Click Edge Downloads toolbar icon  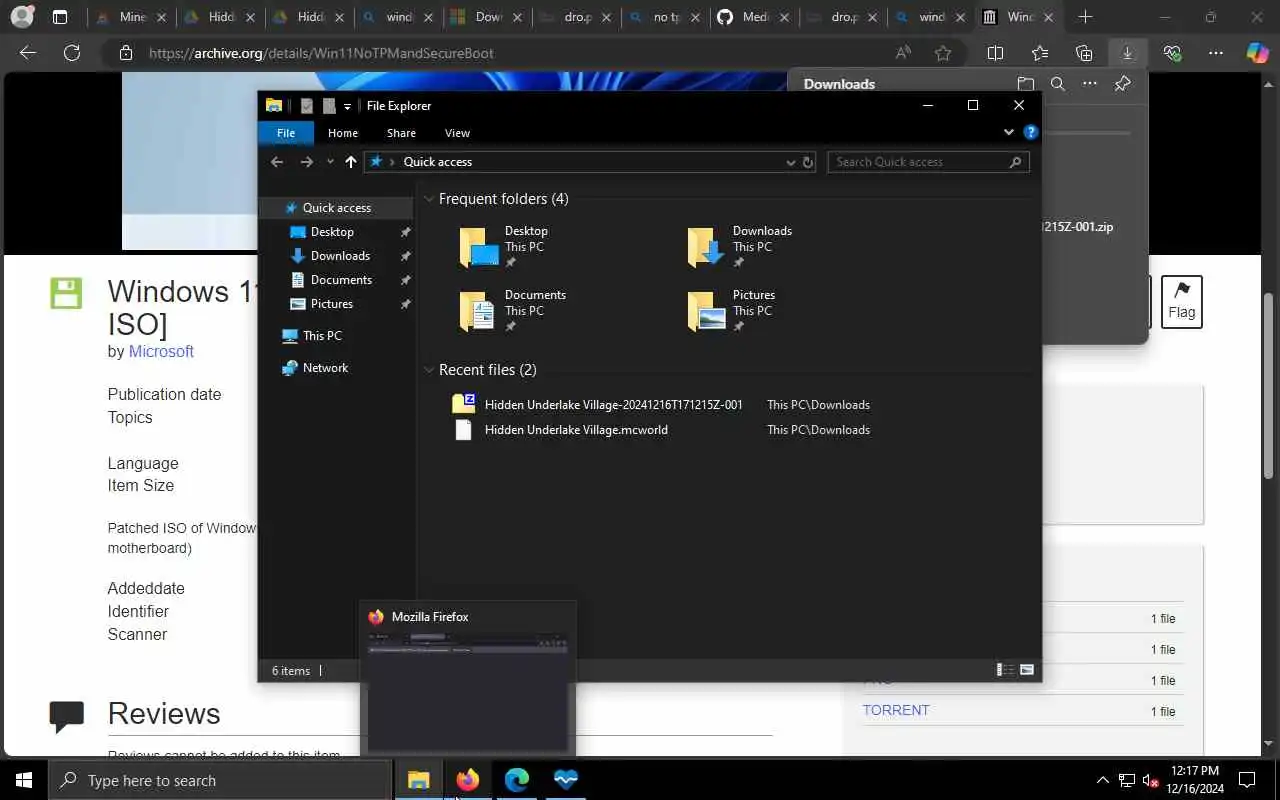point(1127,53)
